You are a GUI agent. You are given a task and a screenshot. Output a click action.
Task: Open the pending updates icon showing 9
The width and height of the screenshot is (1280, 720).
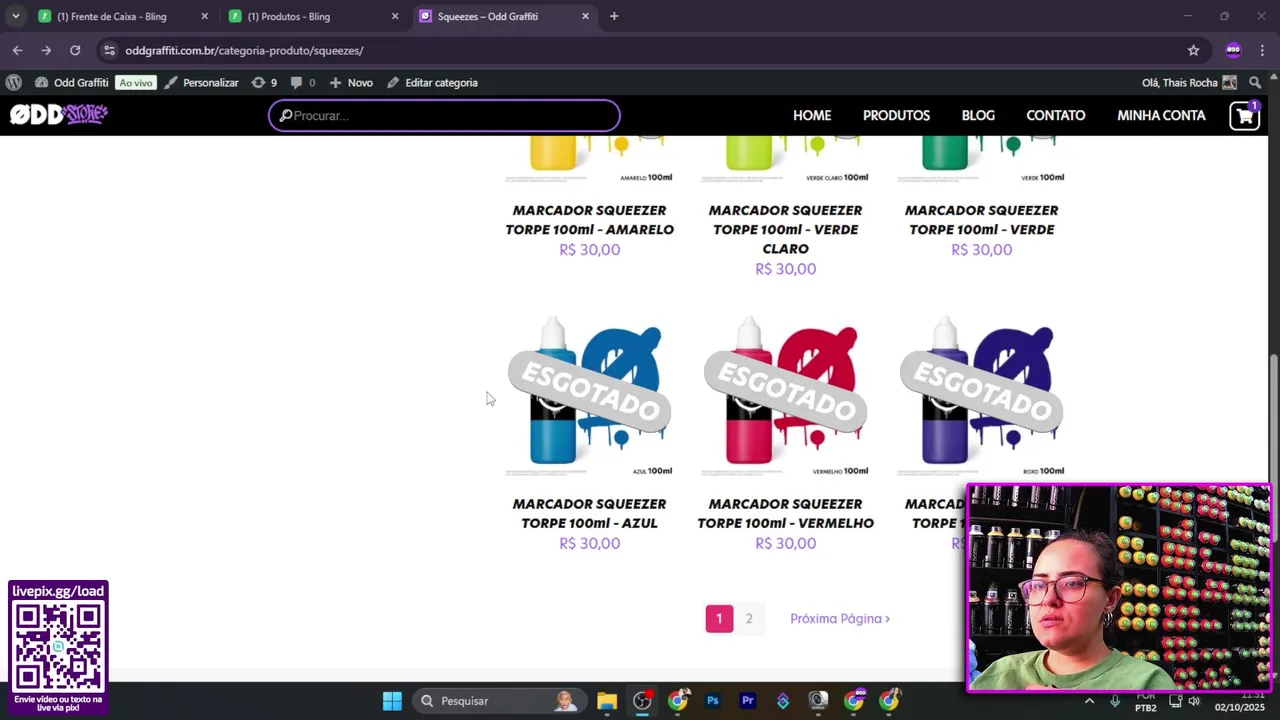[x=264, y=83]
